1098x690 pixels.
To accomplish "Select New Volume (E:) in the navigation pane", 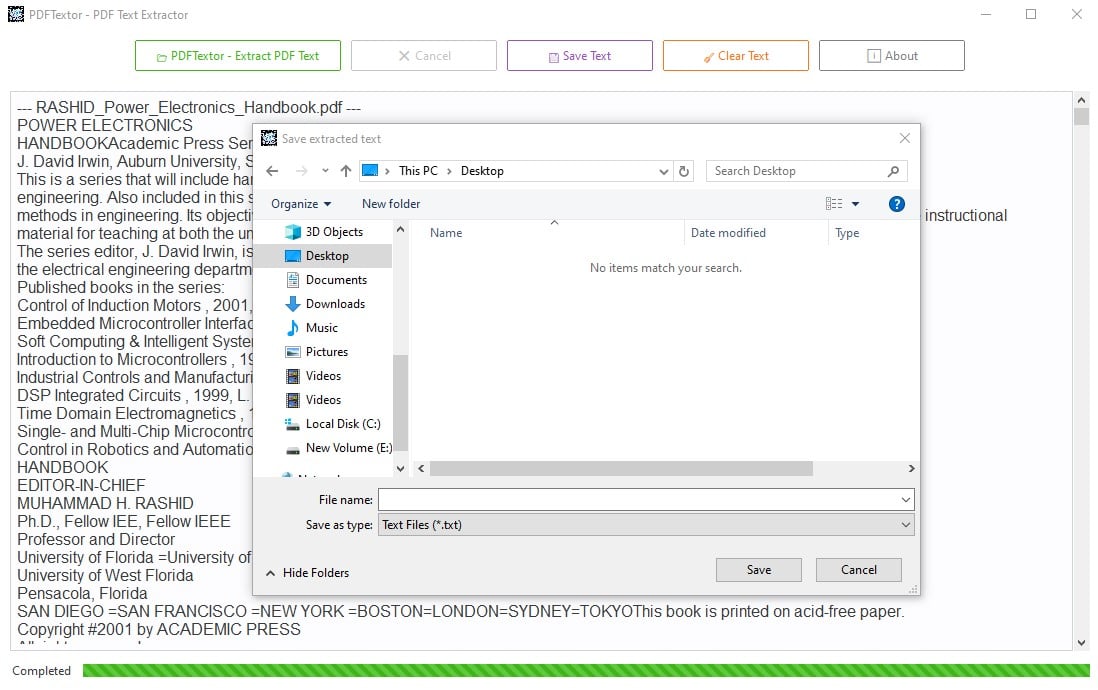I will (x=348, y=448).
